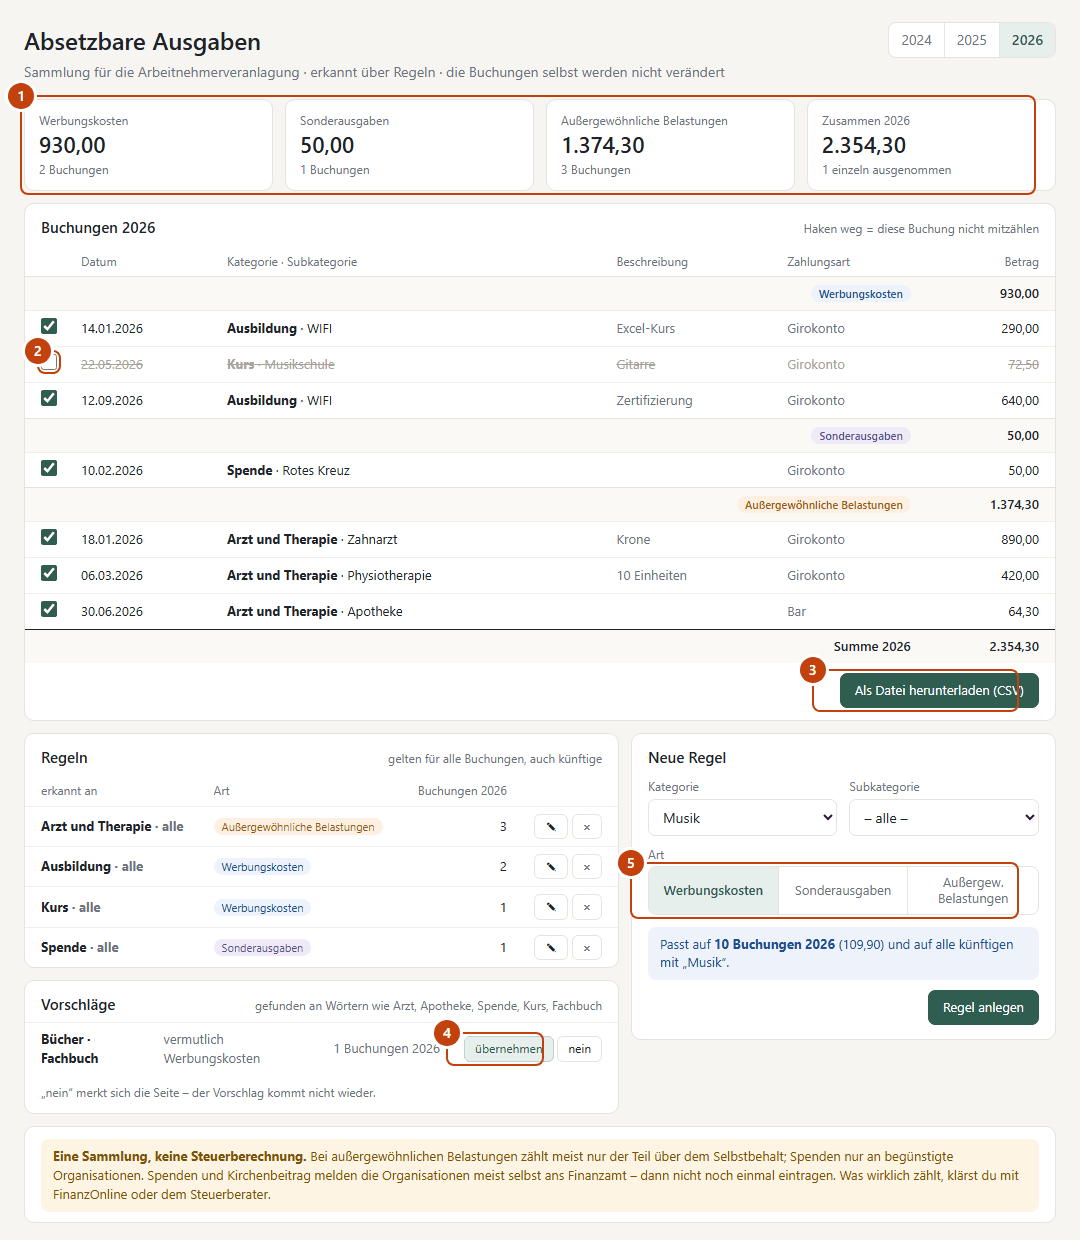Edit the Arzt und Therapie rule
The image size is (1080, 1240).
(551, 827)
